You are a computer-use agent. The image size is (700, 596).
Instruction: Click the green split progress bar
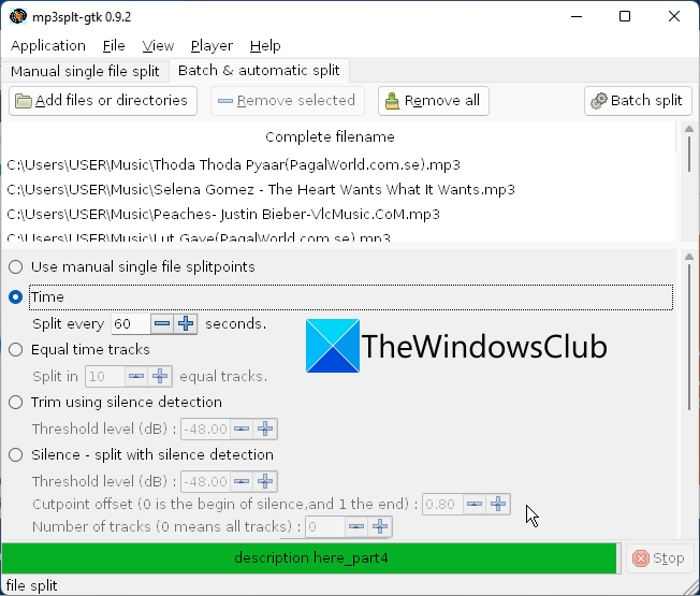point(309,558)
